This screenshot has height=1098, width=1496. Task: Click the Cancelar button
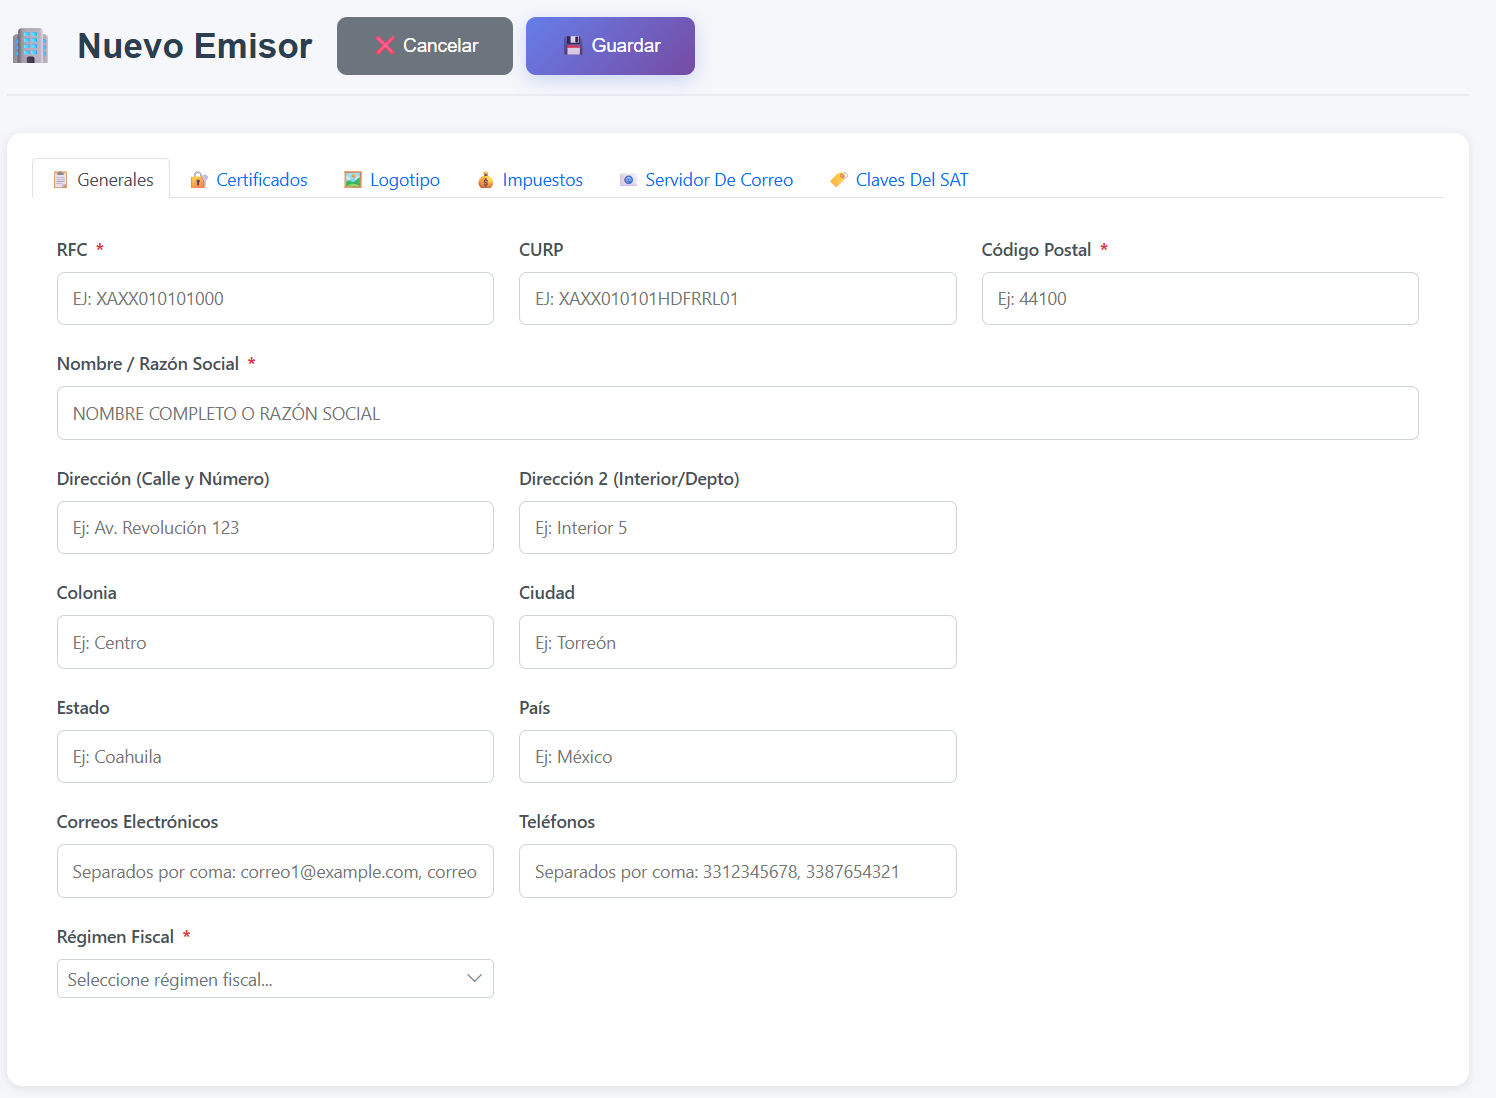424,45
